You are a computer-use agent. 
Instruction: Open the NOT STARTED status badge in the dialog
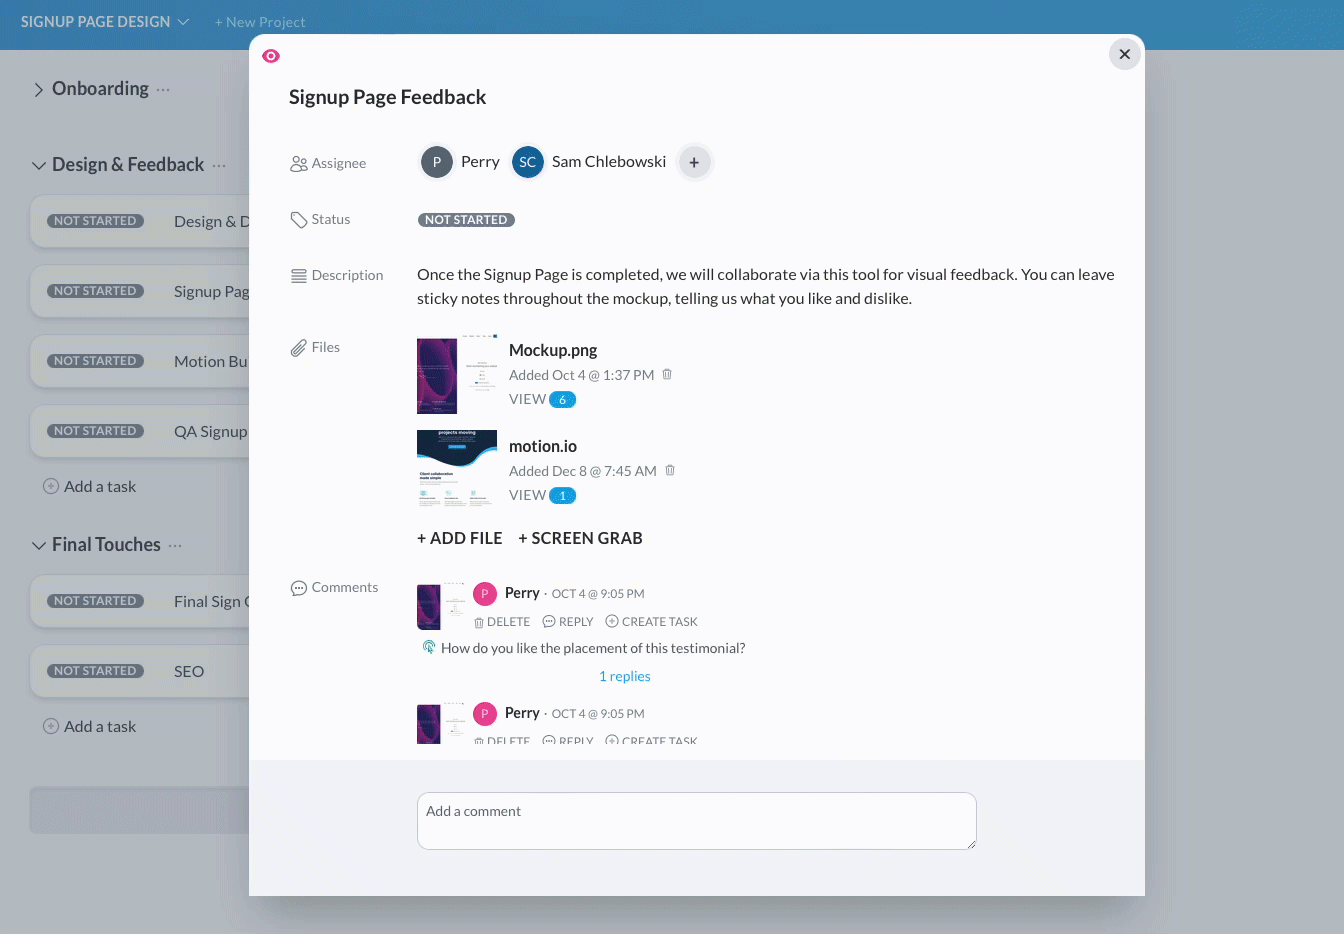[x=466, y=220]
